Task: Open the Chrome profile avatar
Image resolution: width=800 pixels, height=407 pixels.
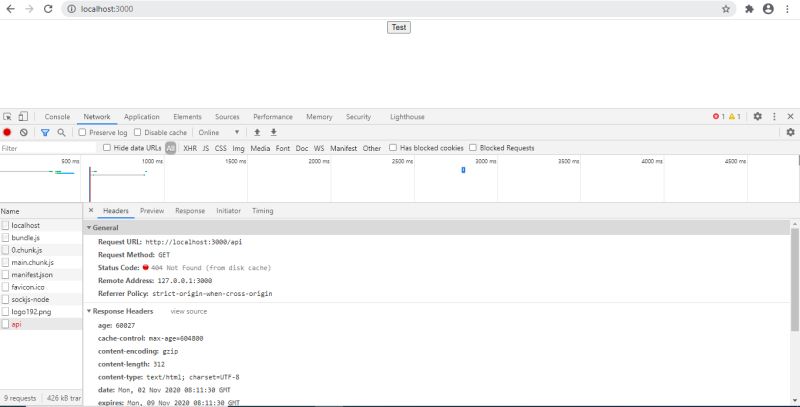Action: 768,9
